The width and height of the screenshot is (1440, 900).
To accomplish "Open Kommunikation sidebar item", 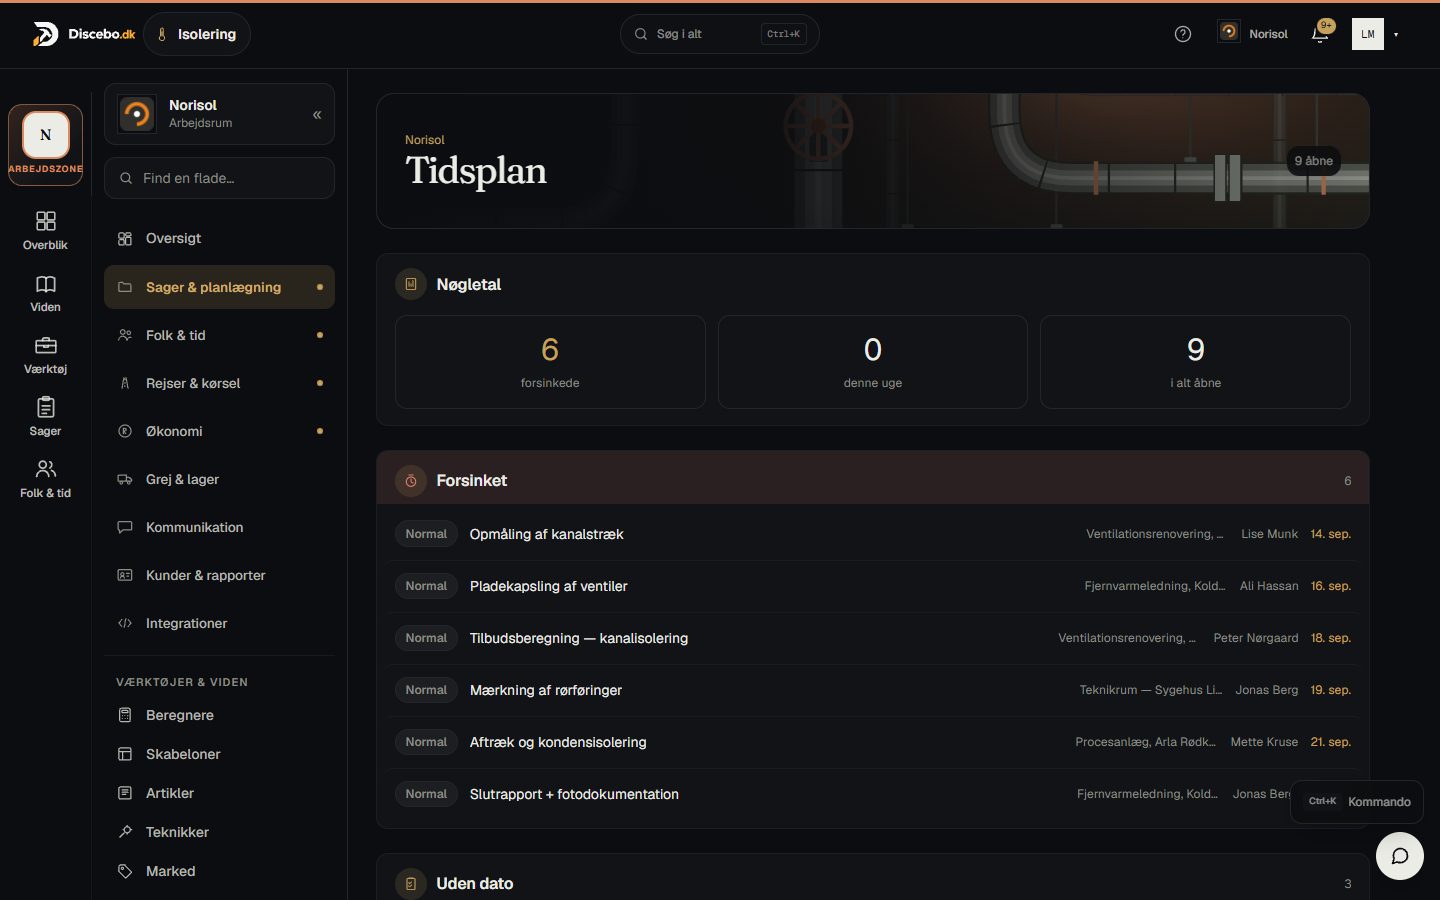I will (219, 527).
